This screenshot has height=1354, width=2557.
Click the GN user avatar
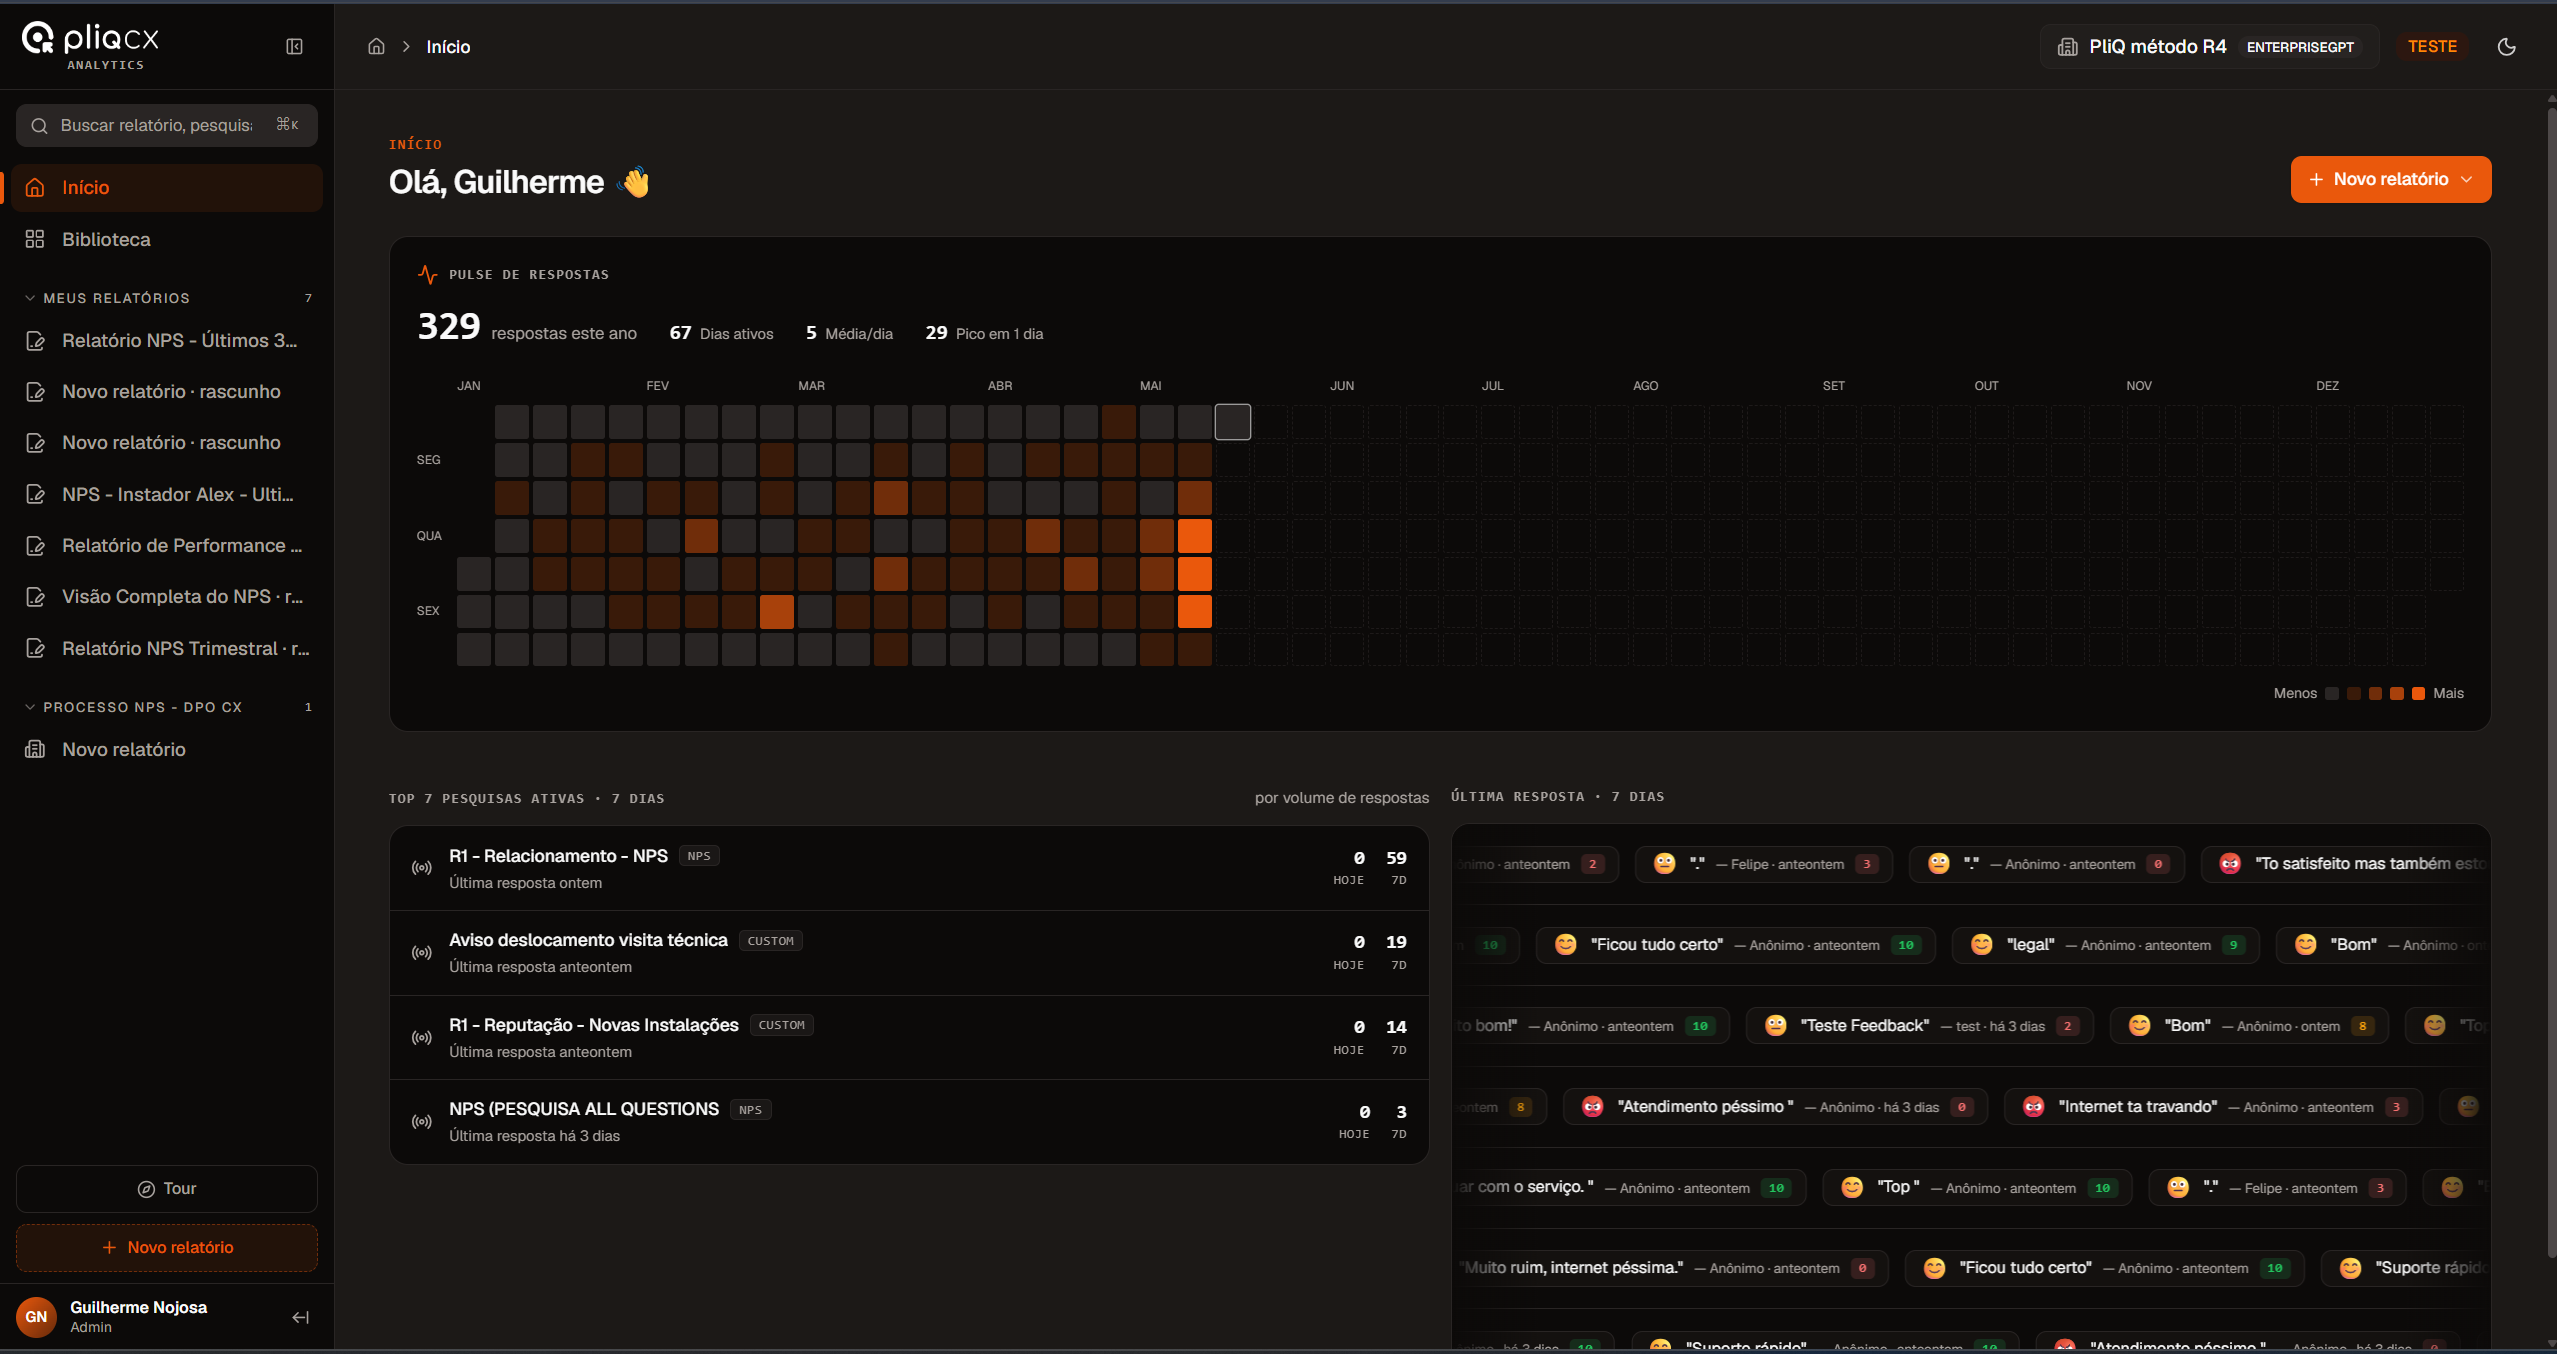[x=36, y=1317]
